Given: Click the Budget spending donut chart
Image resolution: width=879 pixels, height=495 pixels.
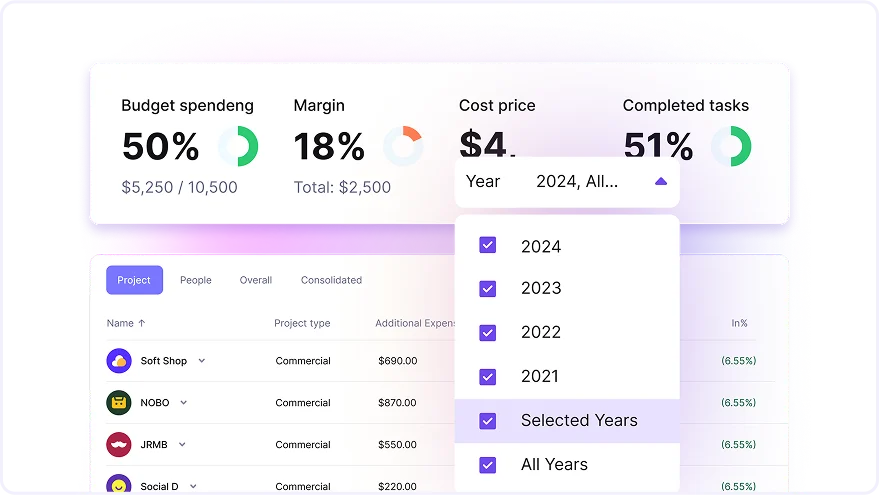Looking at the screenshot, I should pyautogui.click(x=238, y=147).
